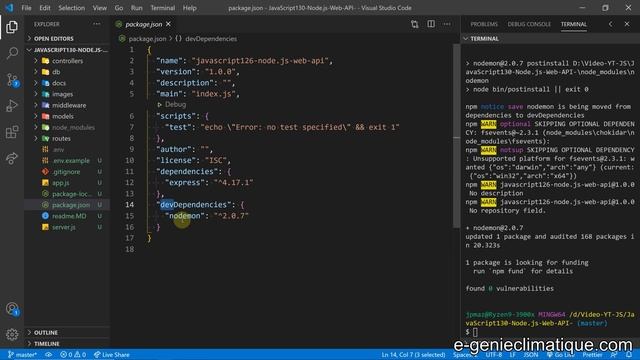Click errors and warnings count in status bar
Image resolution: width=640 pixels, height=360 pixels.
click(73, 355)
